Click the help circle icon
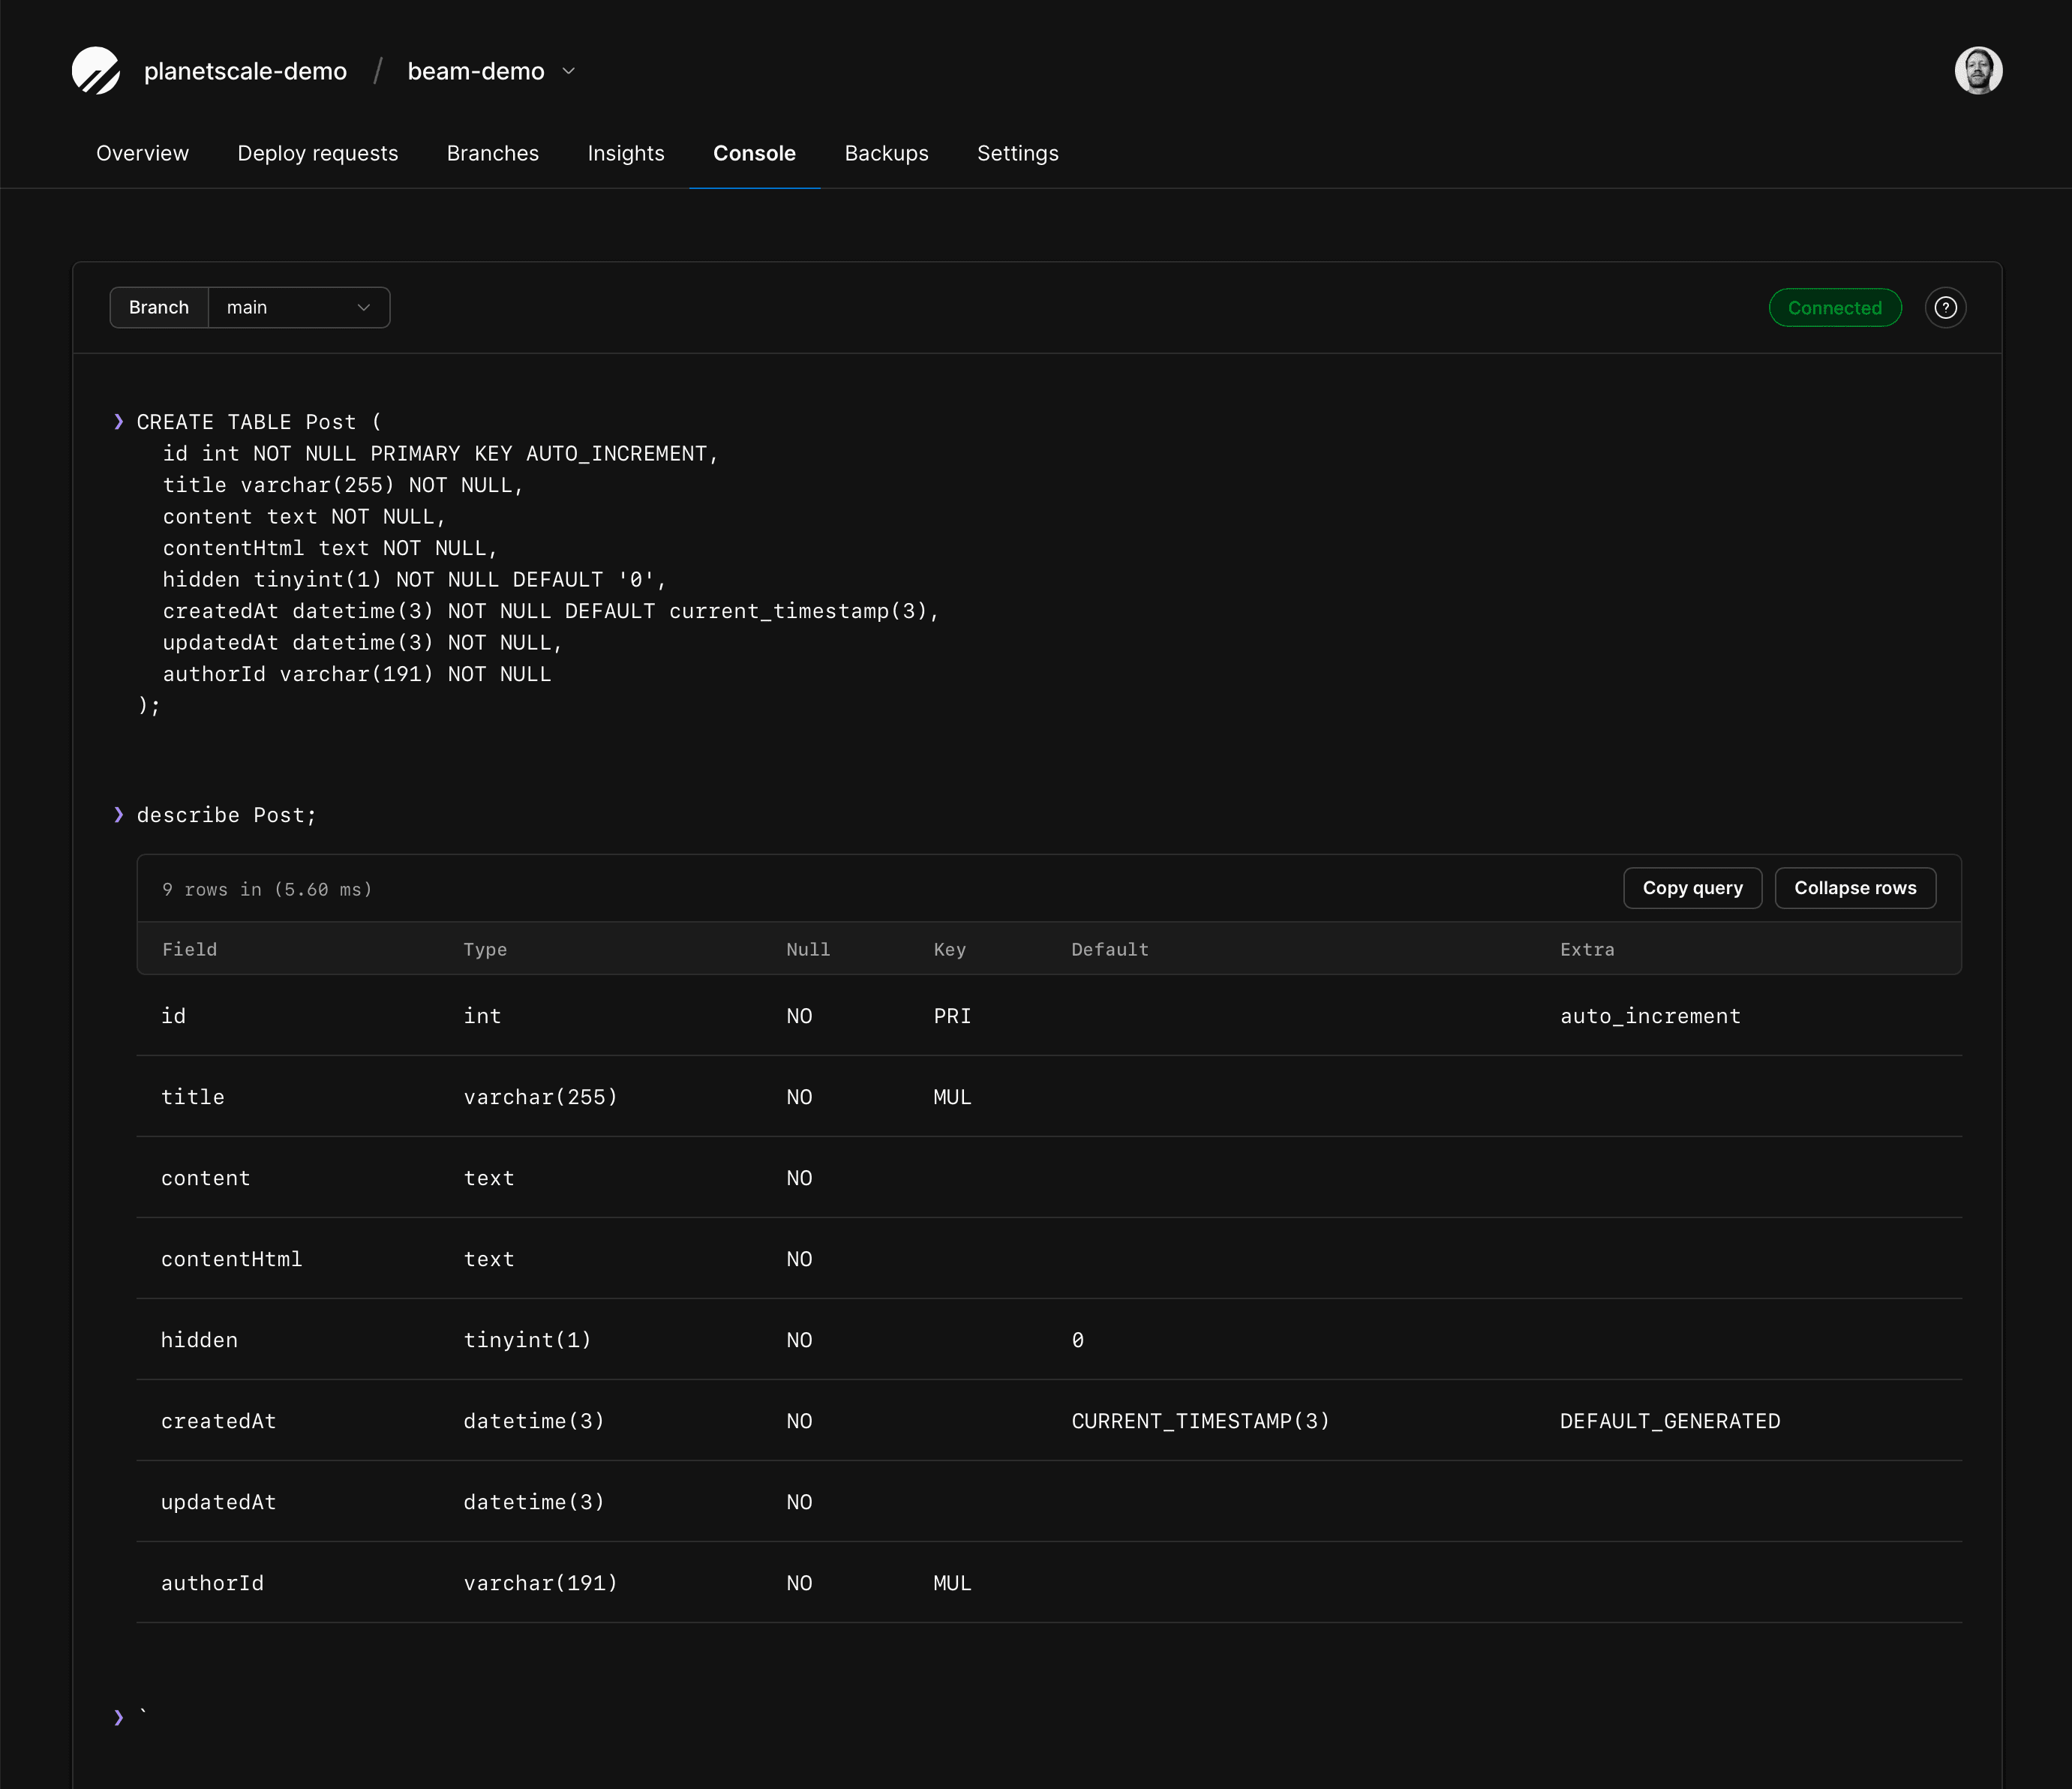 click(x=1945, y=307)
